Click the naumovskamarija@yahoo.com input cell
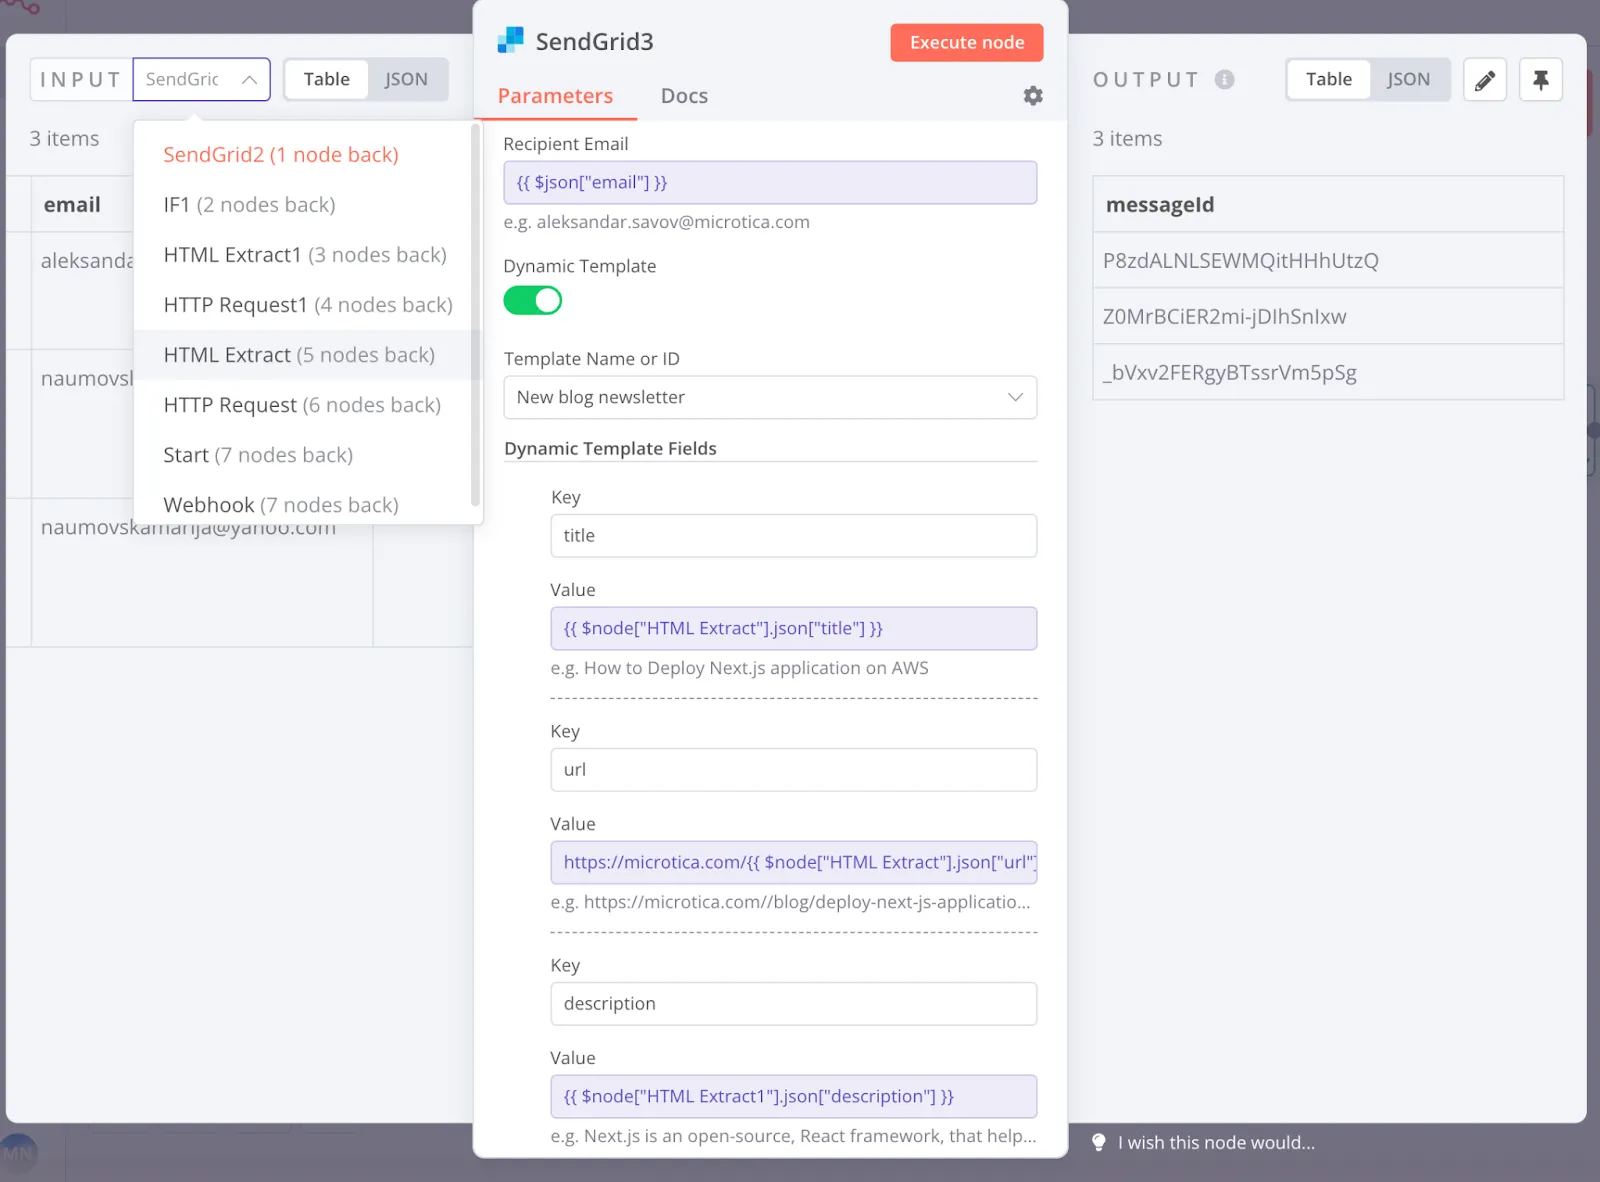This screenshot has width=1600, height=1182. [x=202, y=572]
